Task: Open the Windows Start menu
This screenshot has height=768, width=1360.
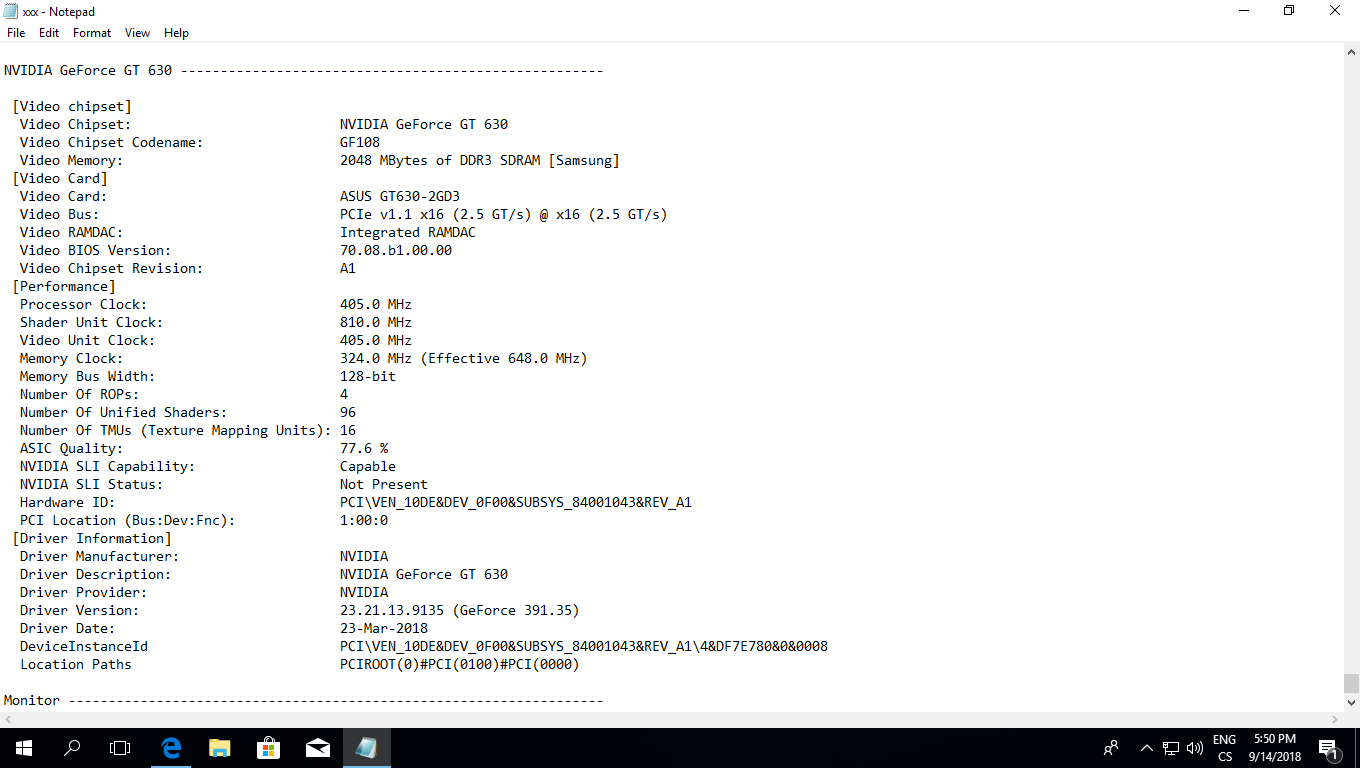Action: (x=24, y=748)
